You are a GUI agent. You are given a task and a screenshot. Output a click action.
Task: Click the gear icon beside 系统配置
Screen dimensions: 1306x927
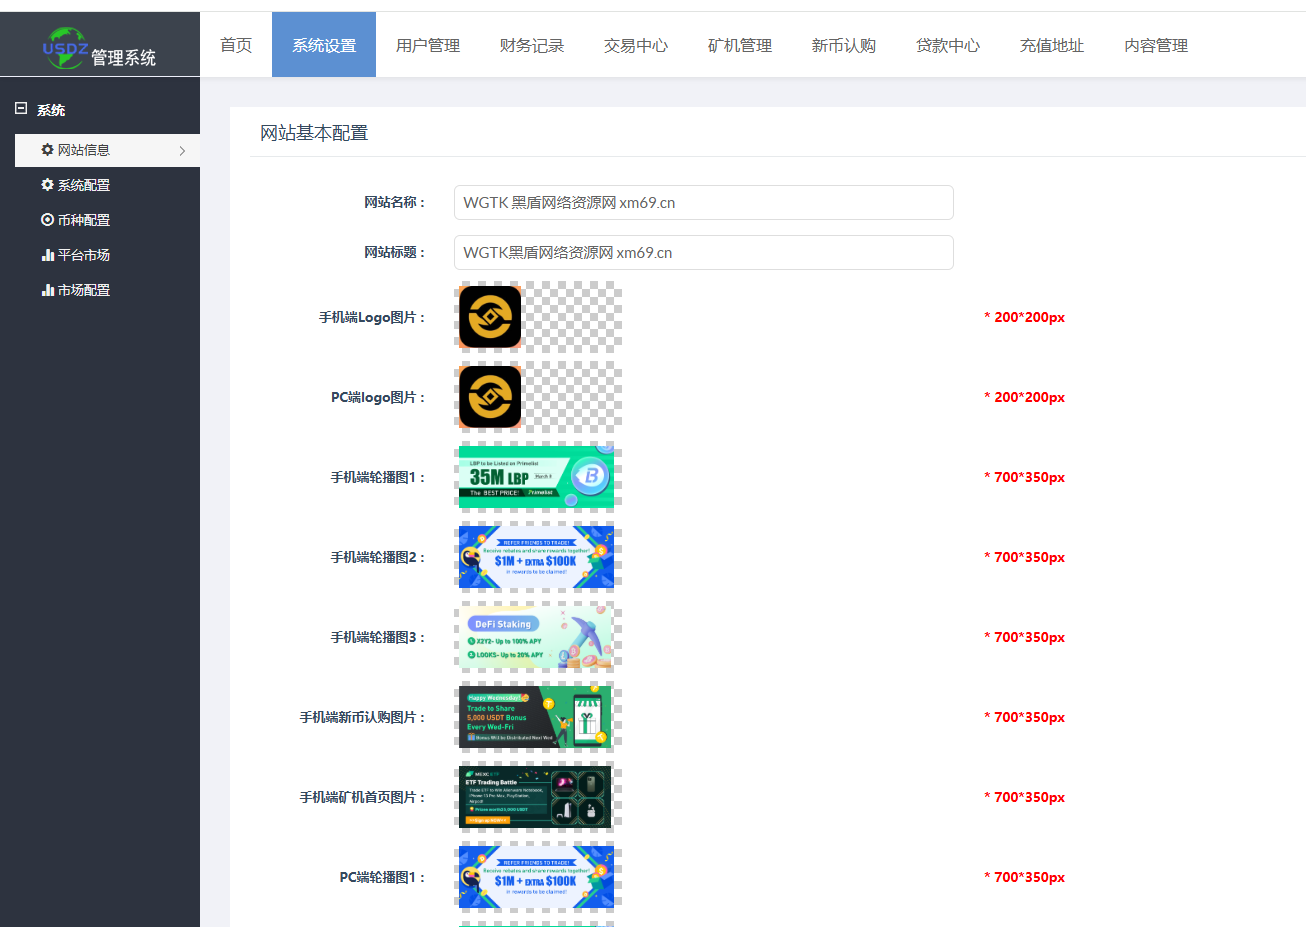[47, 185]
